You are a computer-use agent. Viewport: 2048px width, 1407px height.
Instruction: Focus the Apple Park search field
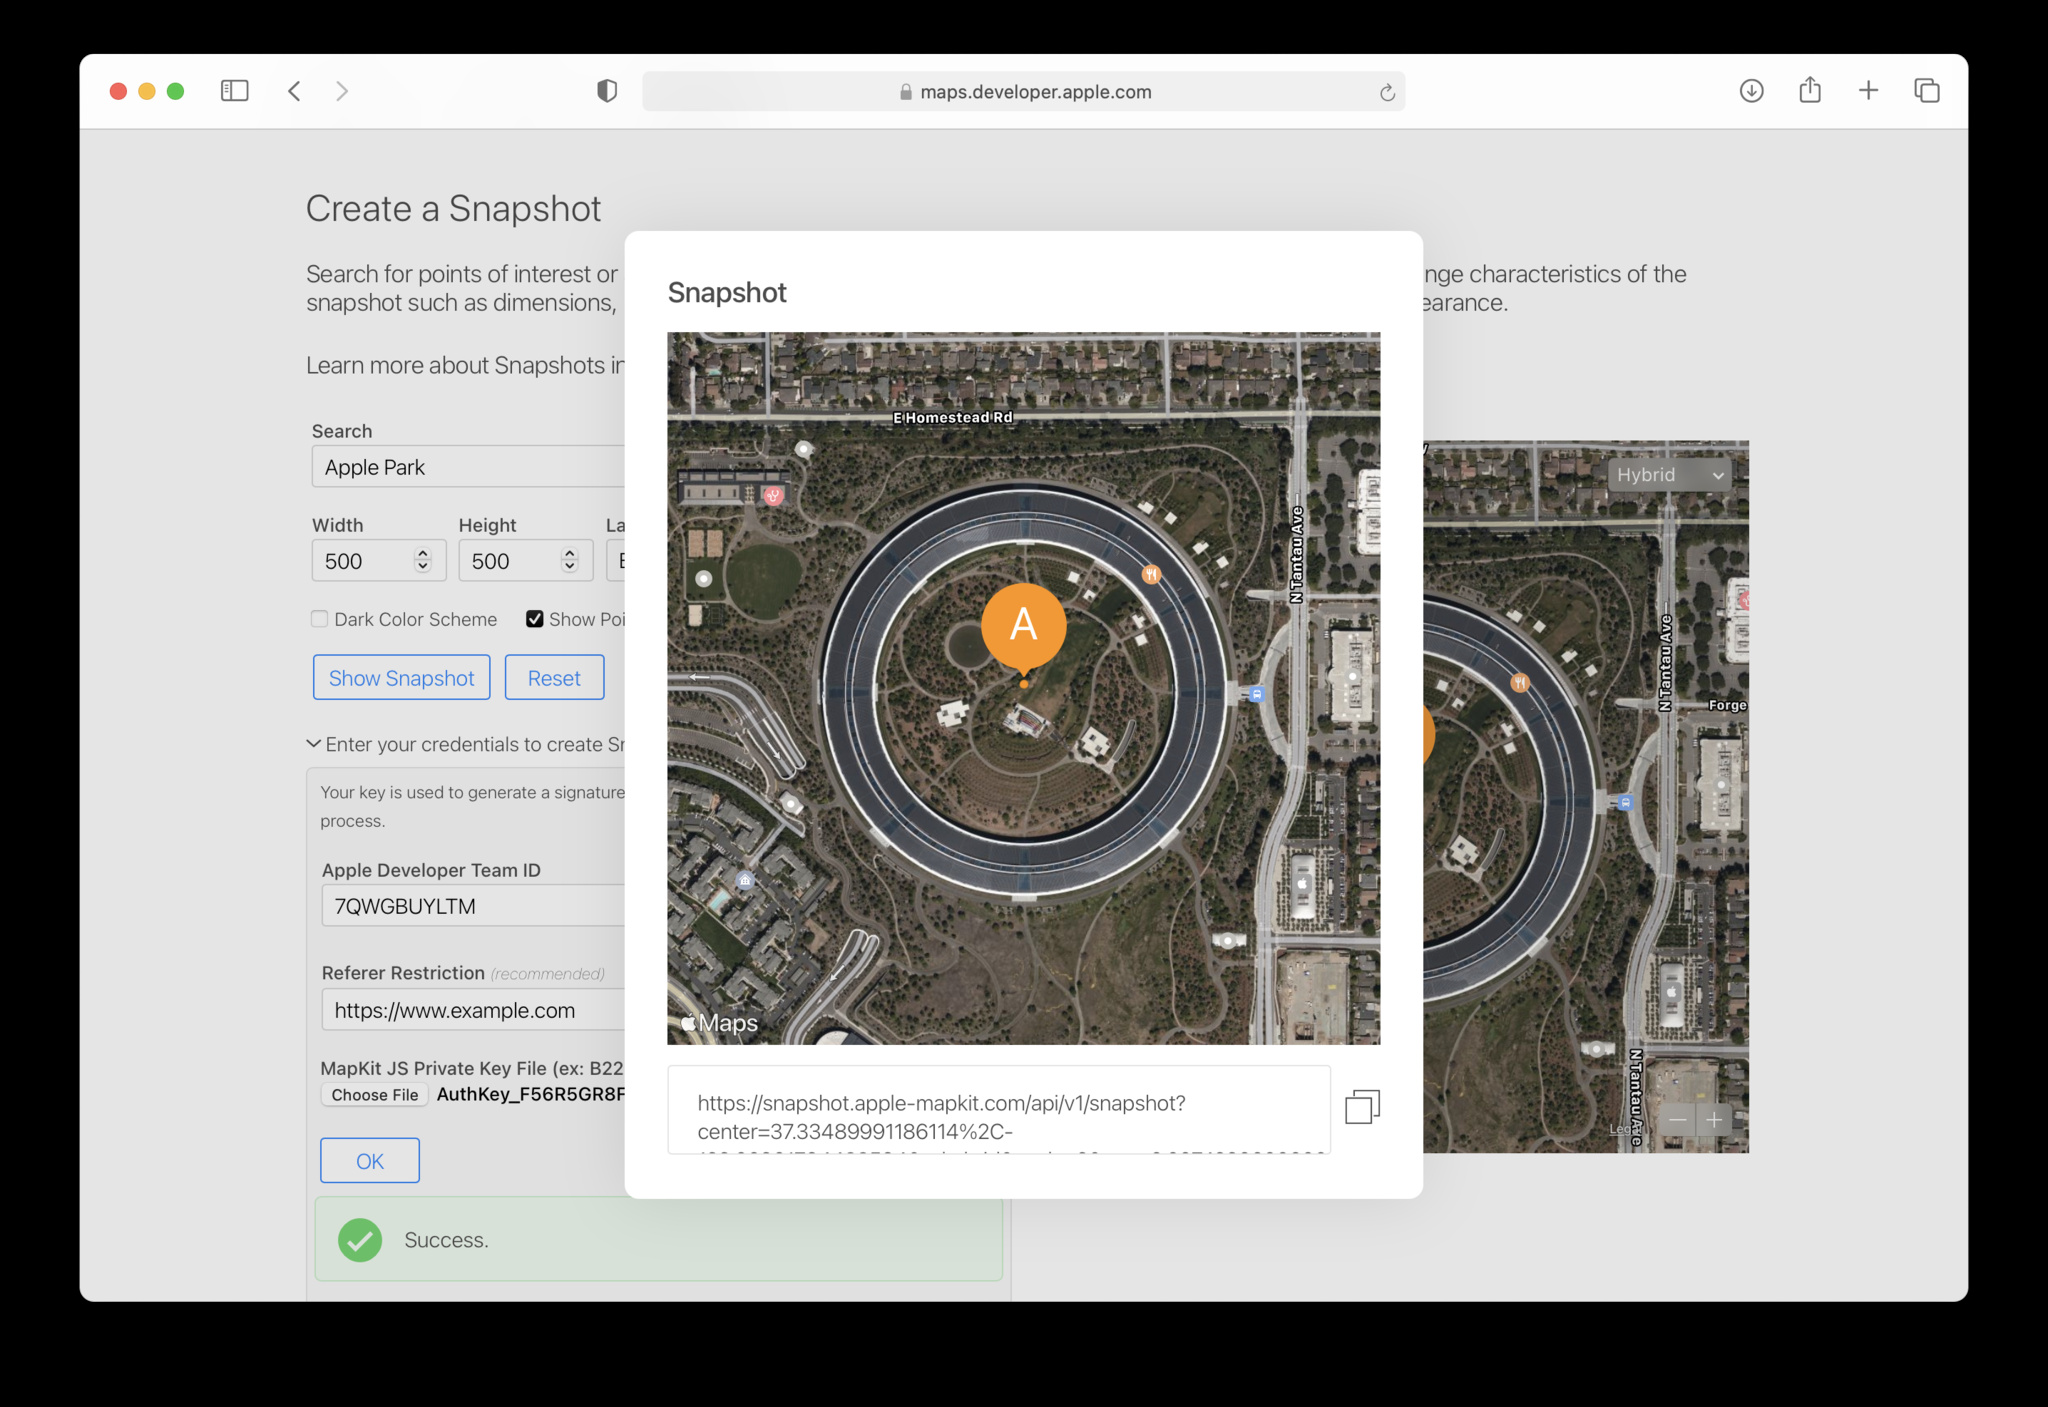point(468,467)
